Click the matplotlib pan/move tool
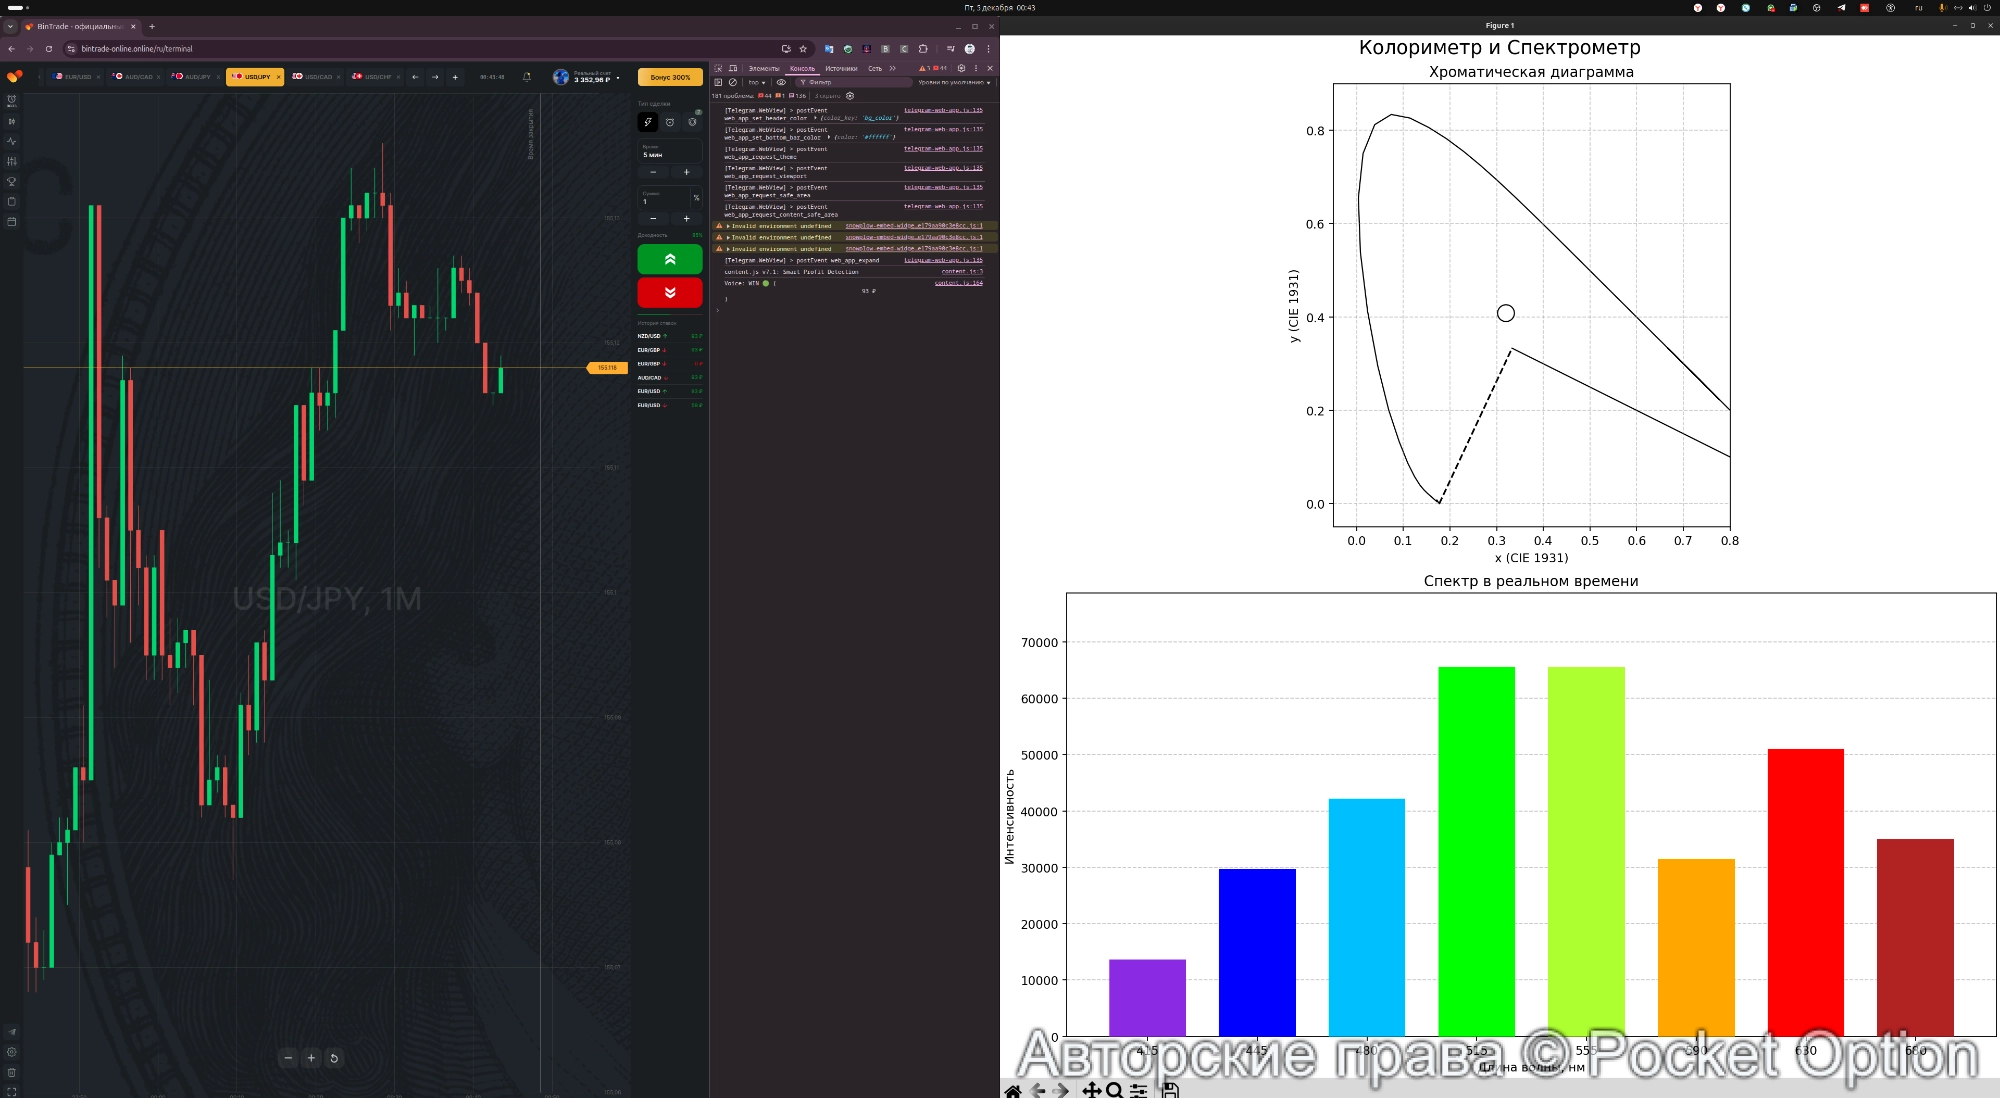 (1091, 1090)
